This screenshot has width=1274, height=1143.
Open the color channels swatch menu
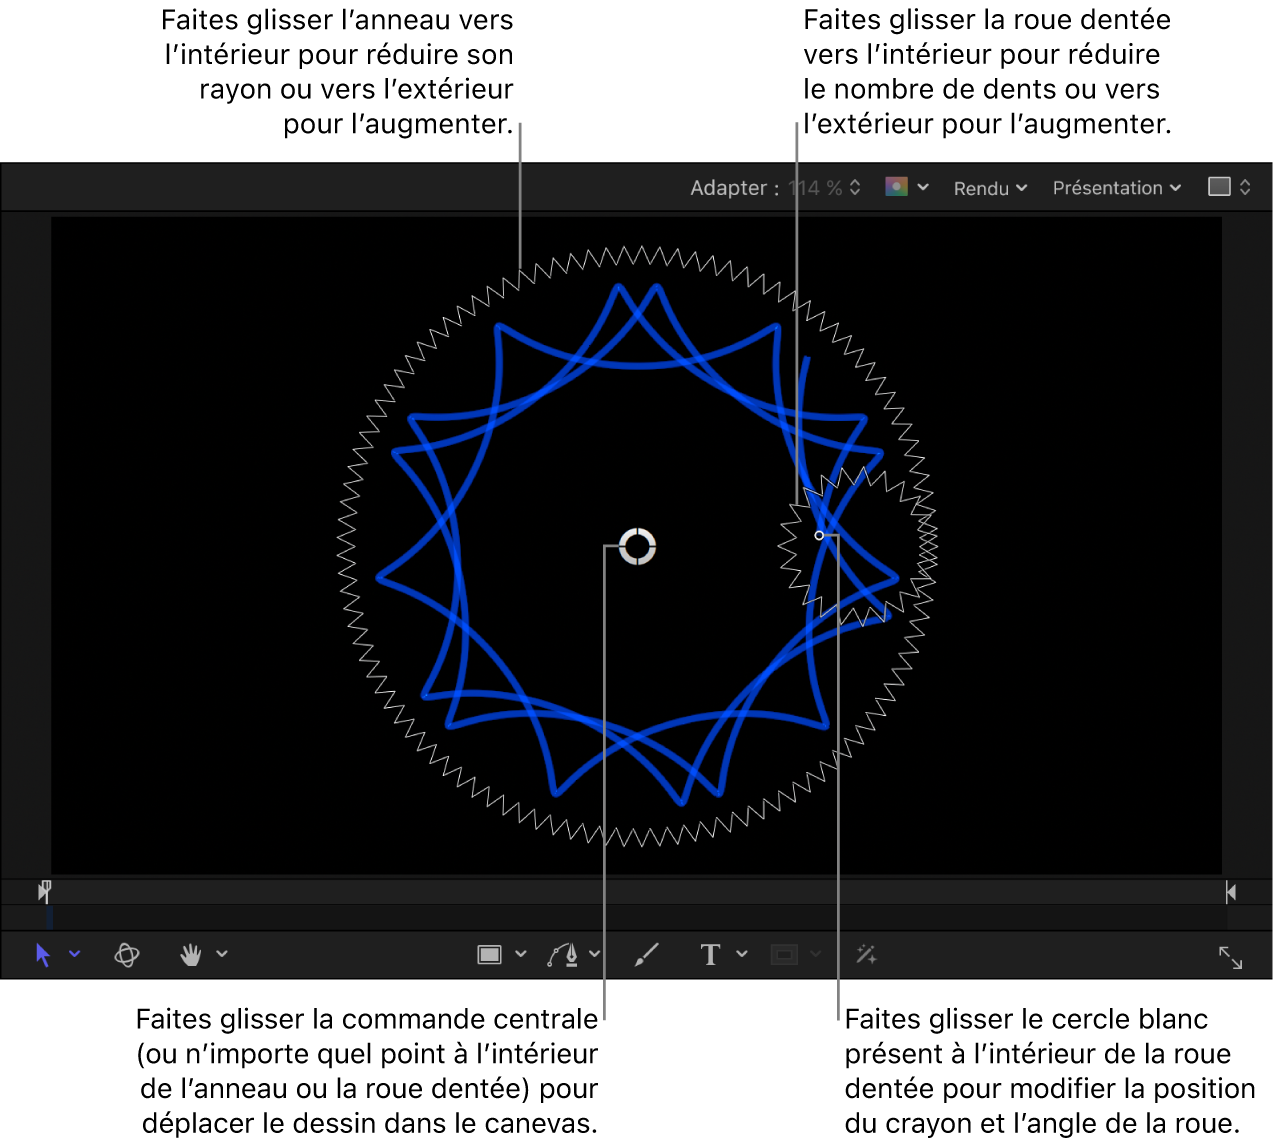pos(907,187)
